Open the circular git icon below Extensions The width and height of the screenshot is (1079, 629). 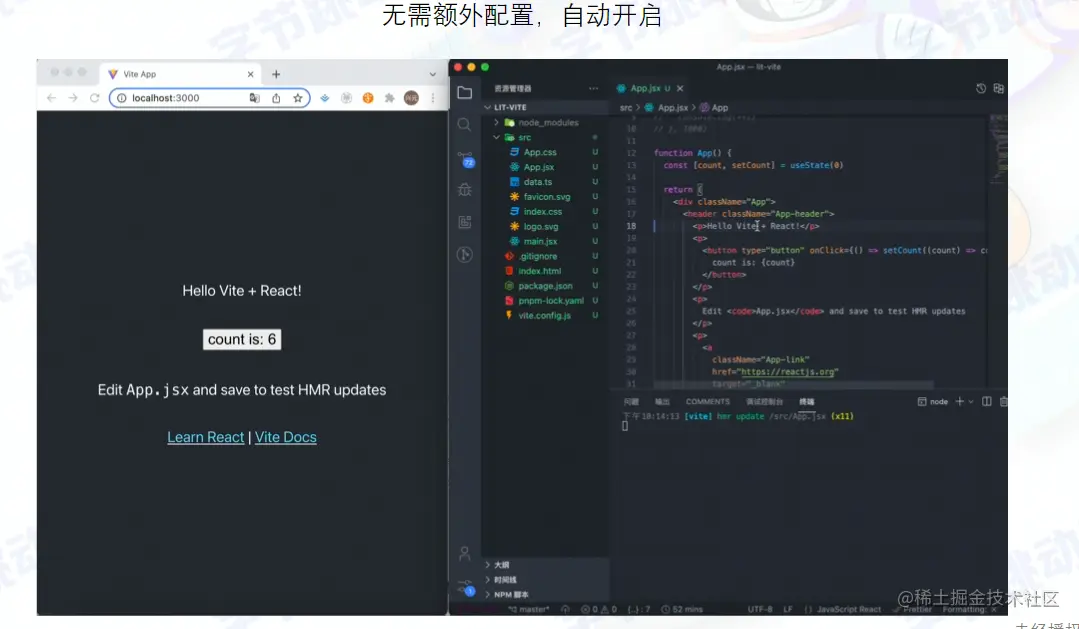pyautogui.click(x=464, y=254)
